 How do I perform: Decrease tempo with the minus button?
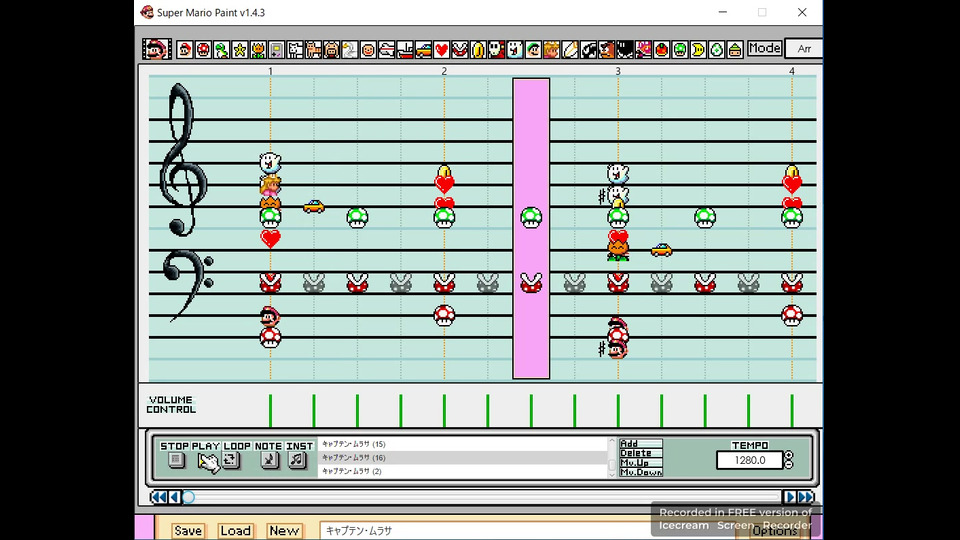(789, 465)
